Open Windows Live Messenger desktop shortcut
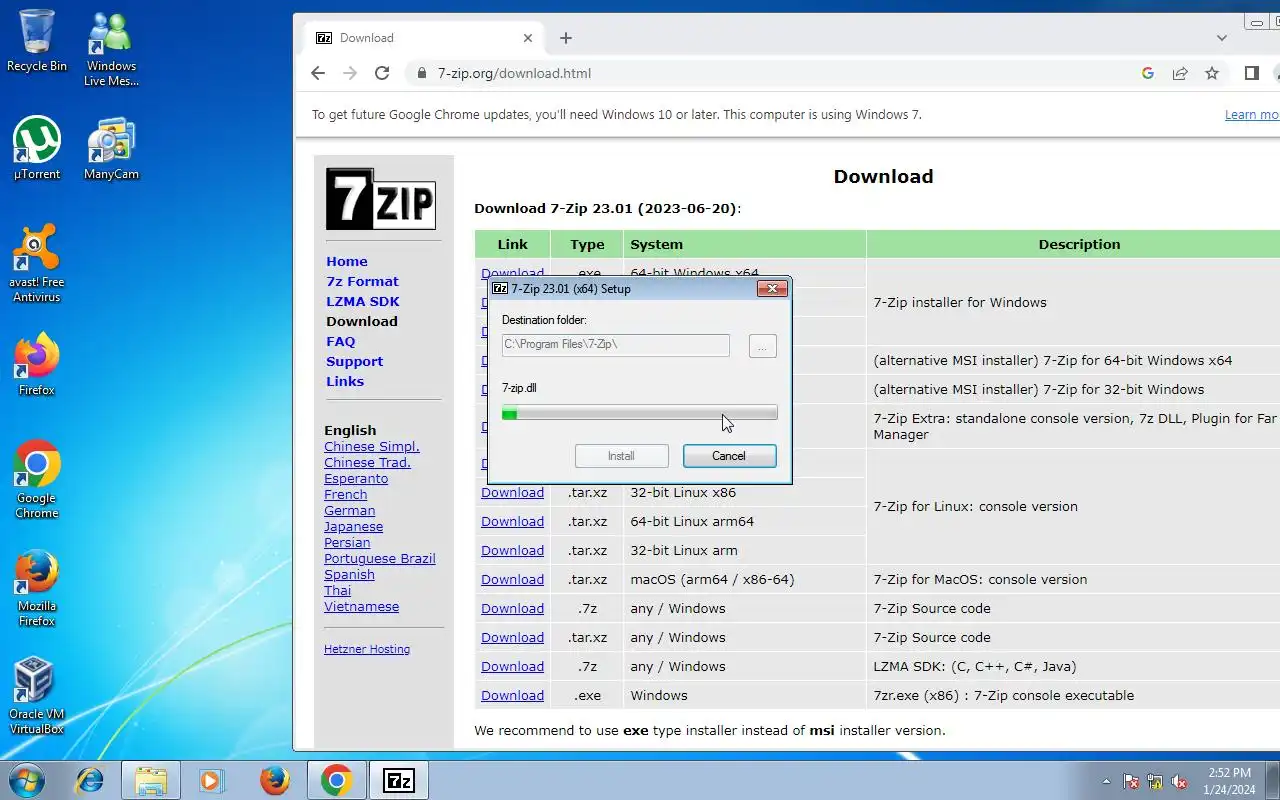Image resolution: width=1280 pixels, height=800 pixels. click(x=111, y=48)
